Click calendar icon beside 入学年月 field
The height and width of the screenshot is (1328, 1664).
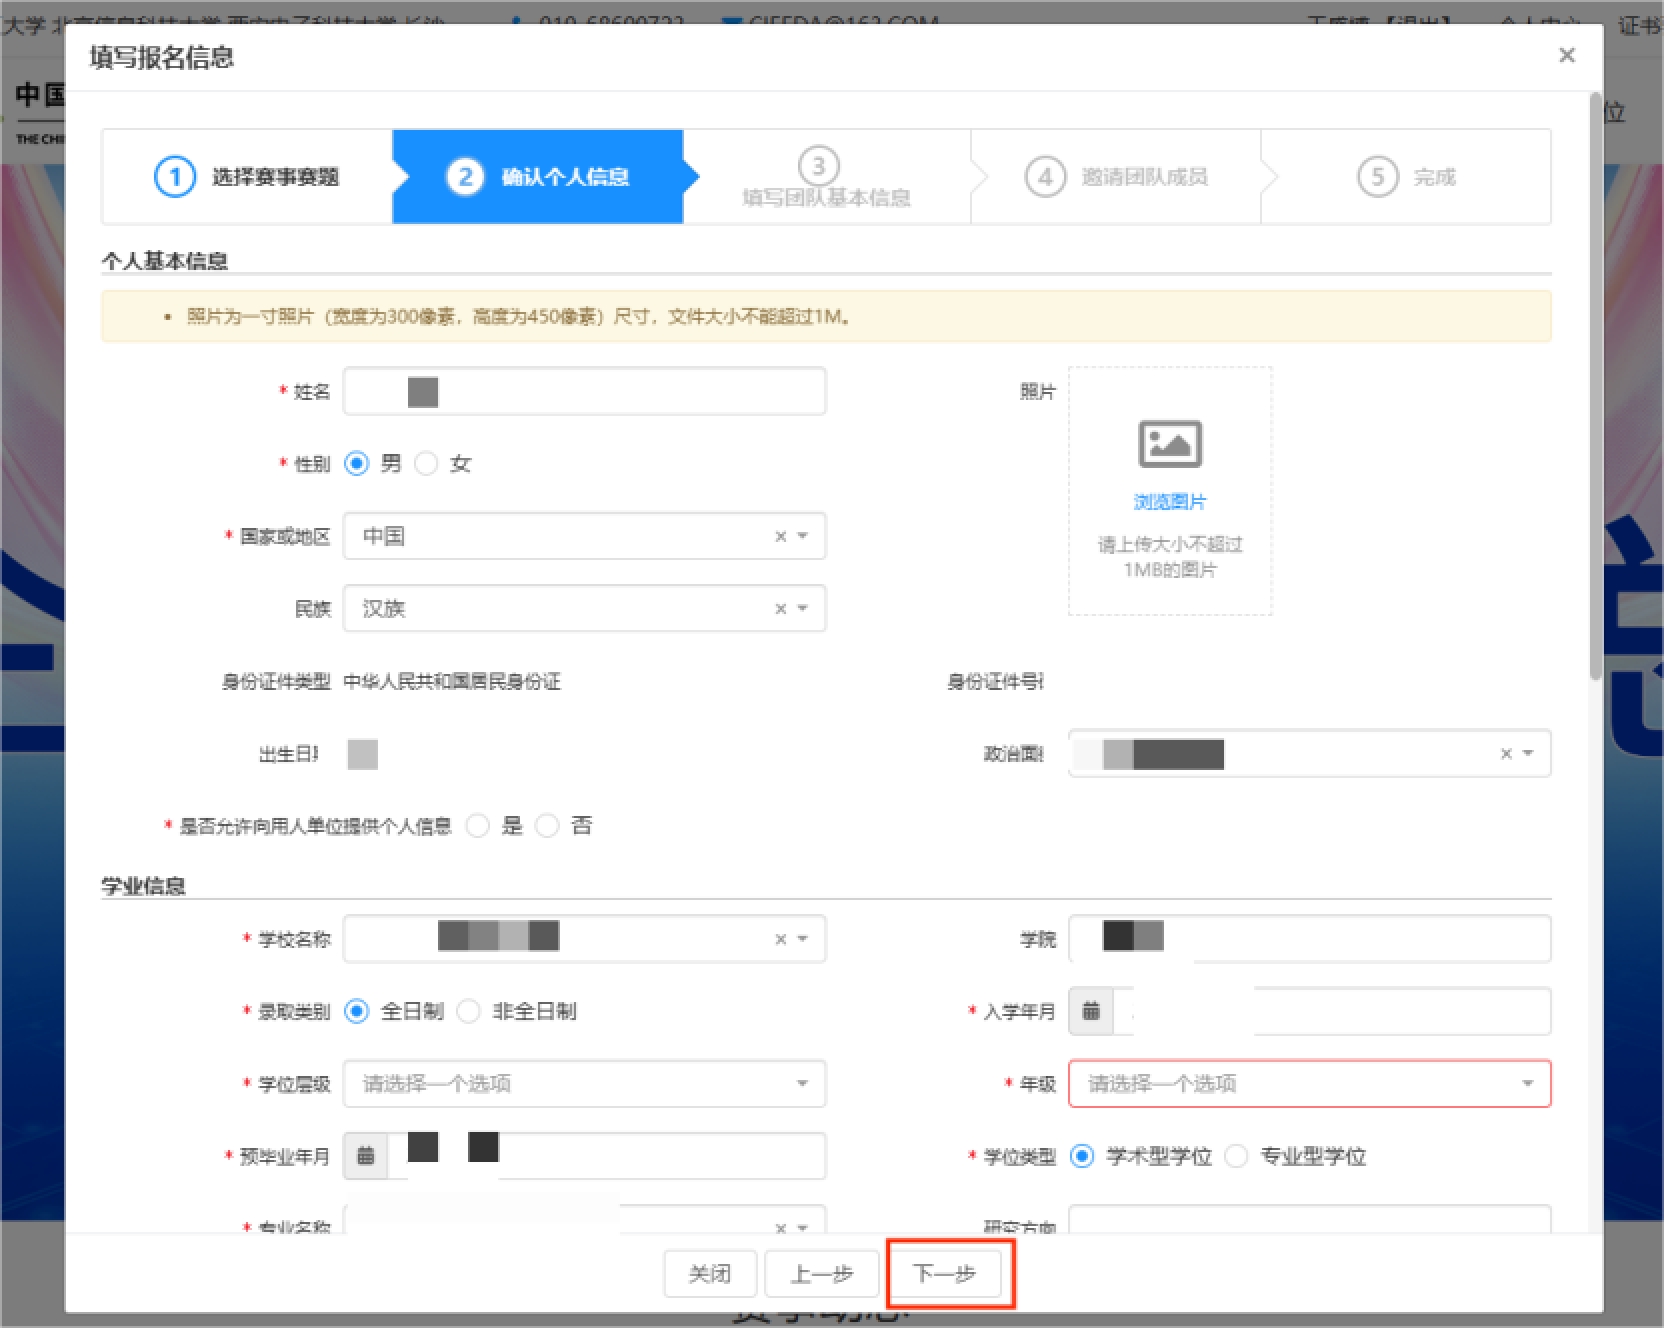click(1091, 1011)
